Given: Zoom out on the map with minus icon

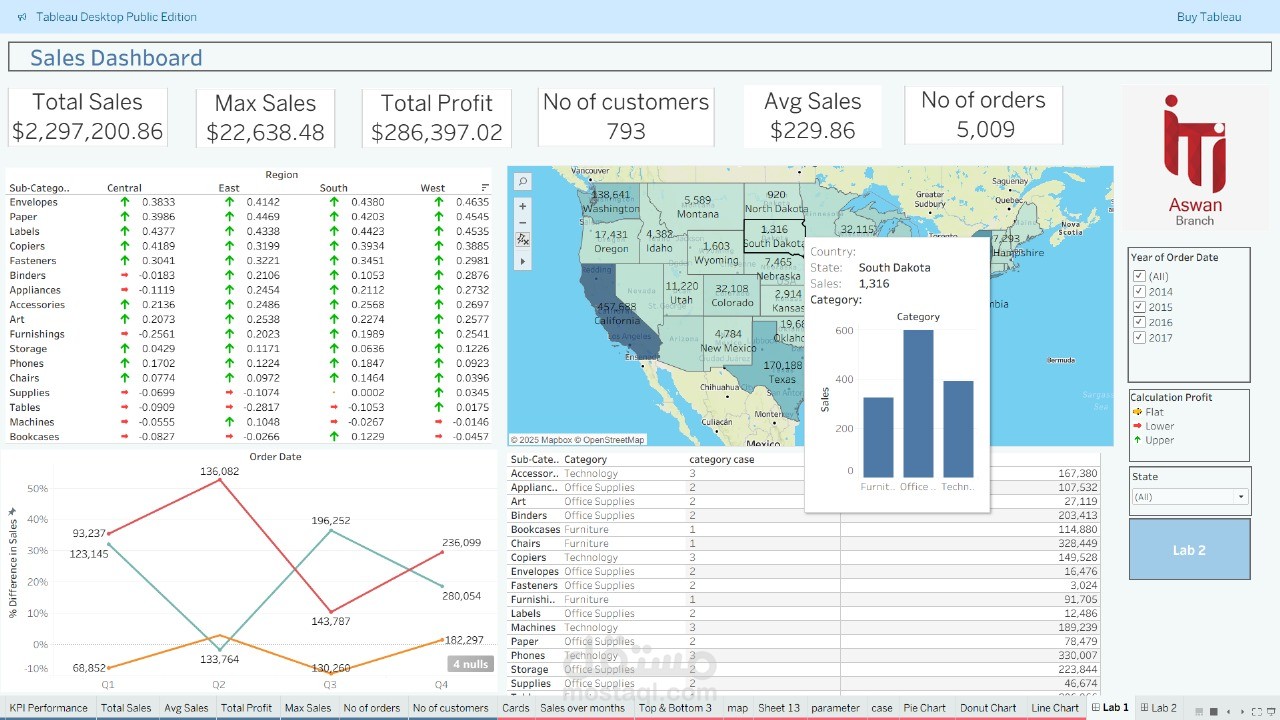Looking at the screenshot, I should tap(522, 222).
